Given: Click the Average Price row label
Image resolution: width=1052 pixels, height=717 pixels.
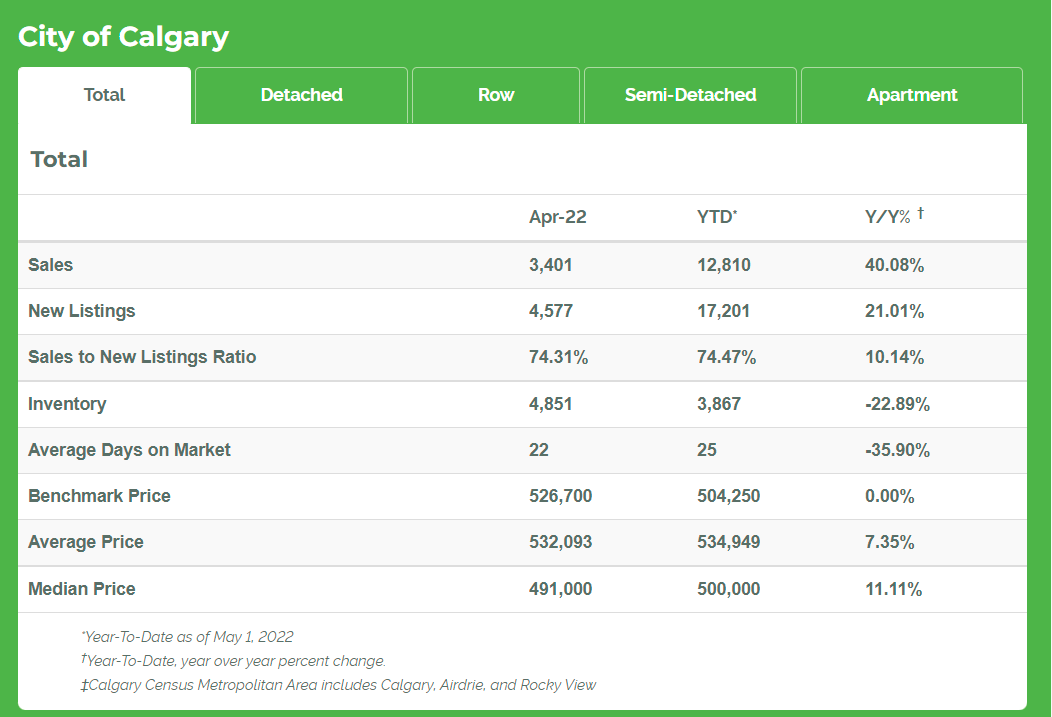Looking at the screenshot, I should (86, 542).
